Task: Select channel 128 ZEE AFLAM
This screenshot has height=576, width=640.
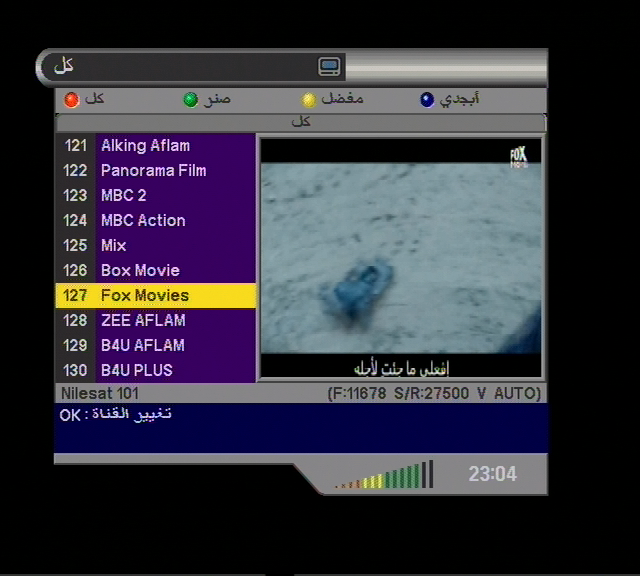Action: (x=156, y=320)
